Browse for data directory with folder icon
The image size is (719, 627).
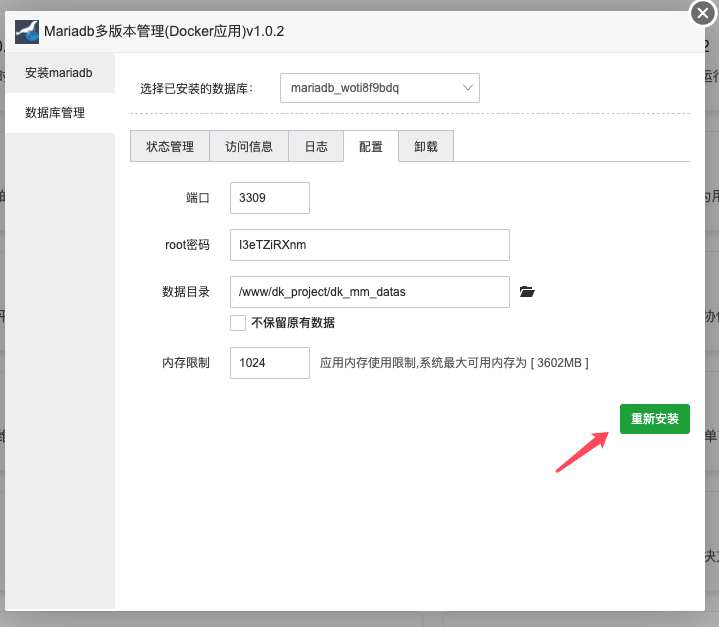tap(527, 291)
